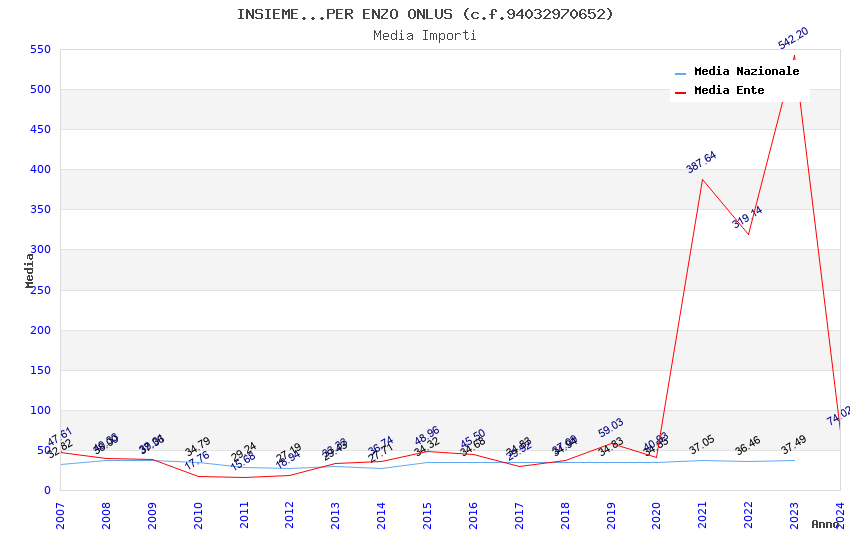Viewport: 850px width, 550px height.
Task: Click the 59.03 data label
Action: (x=611, y=428)
